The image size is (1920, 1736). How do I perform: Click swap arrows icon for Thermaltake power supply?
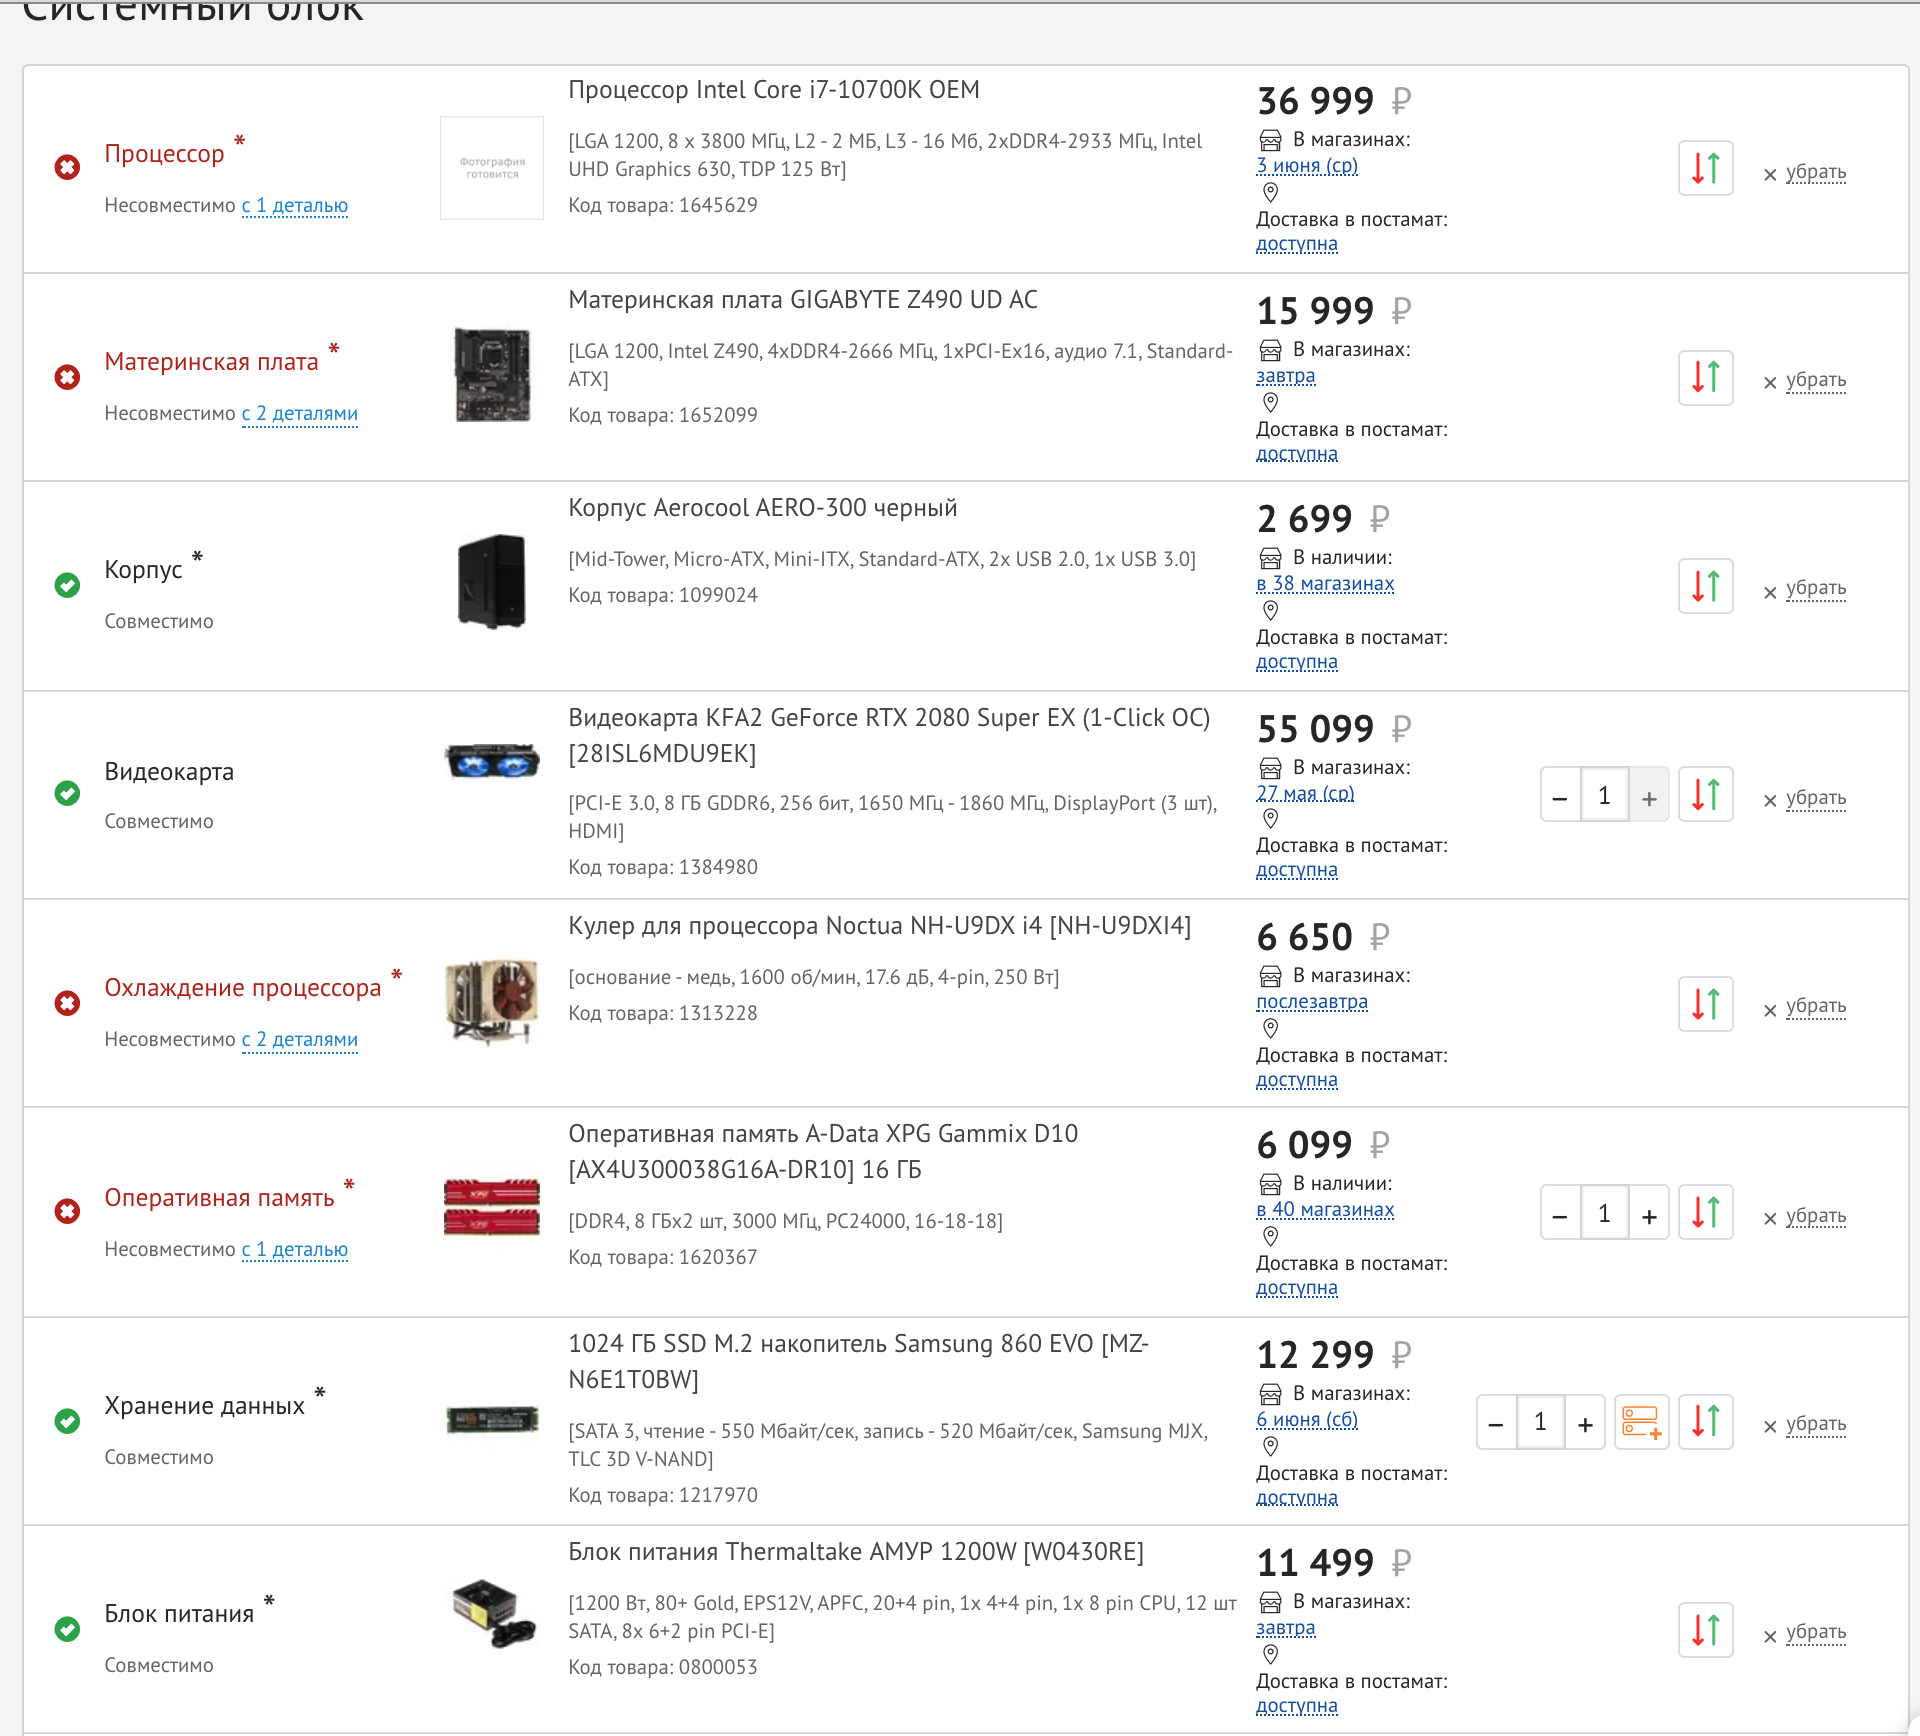1705,1630
